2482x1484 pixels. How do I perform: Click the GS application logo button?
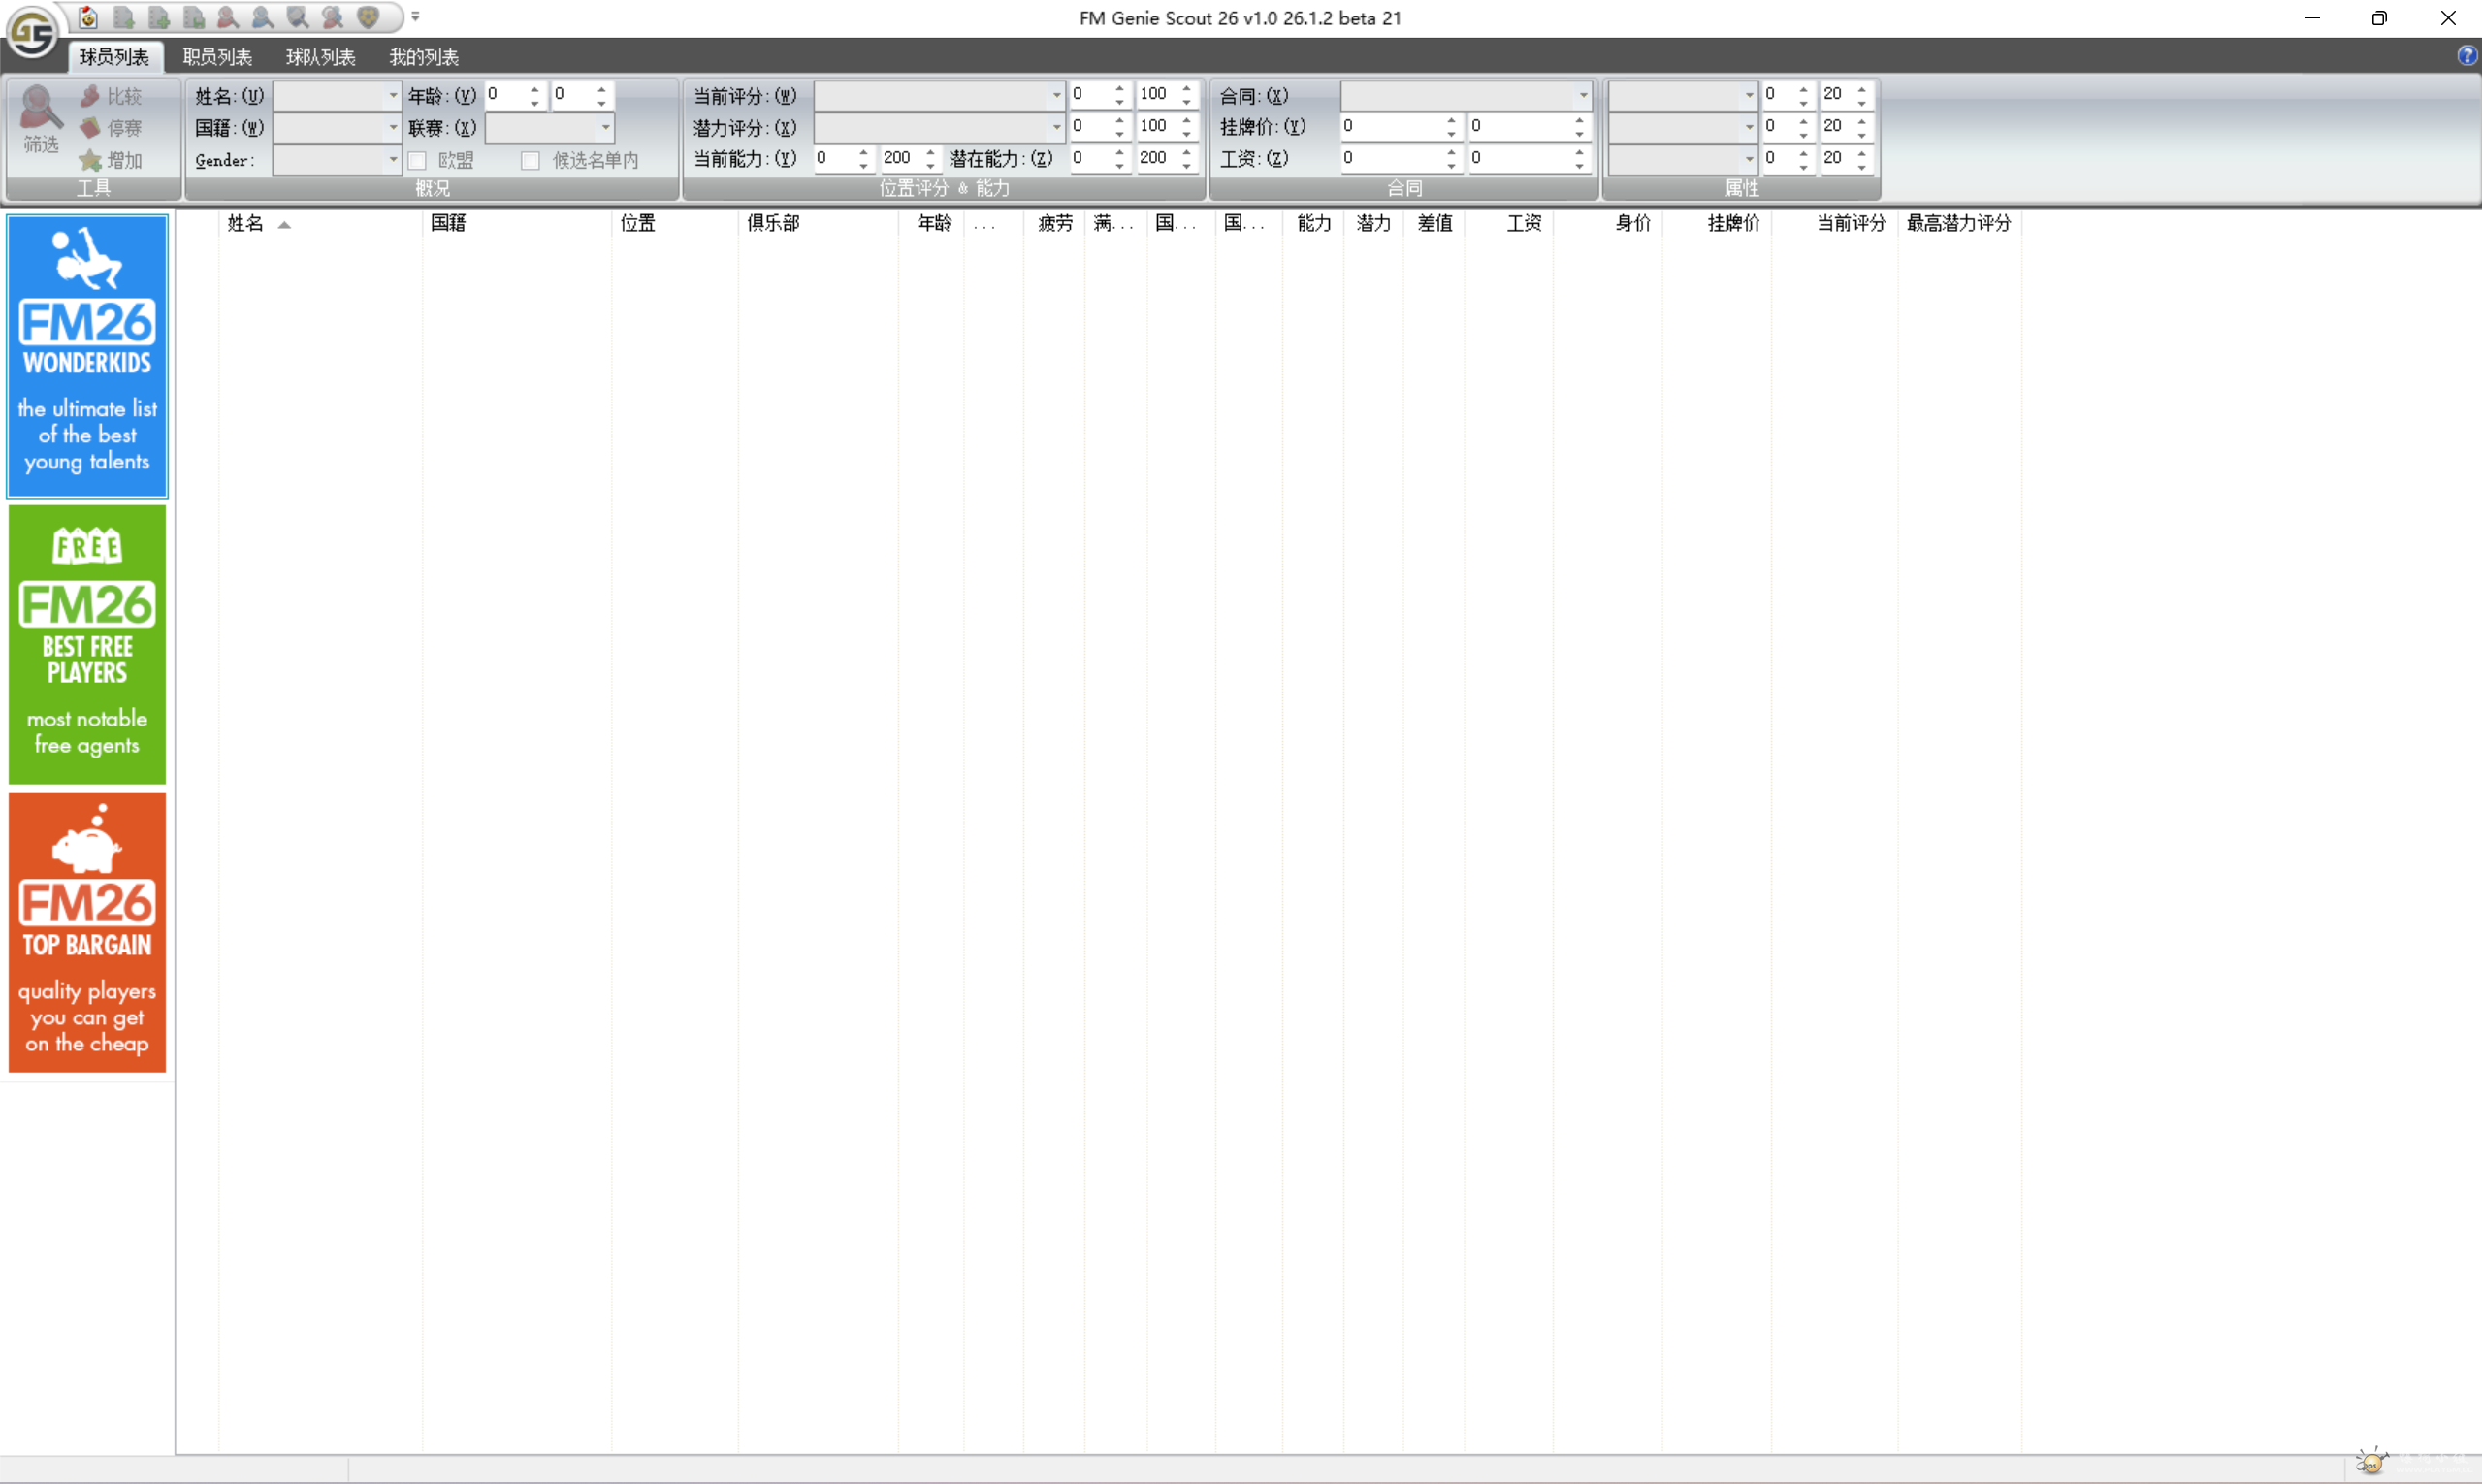pyautogui.click(x=32, y=32)
